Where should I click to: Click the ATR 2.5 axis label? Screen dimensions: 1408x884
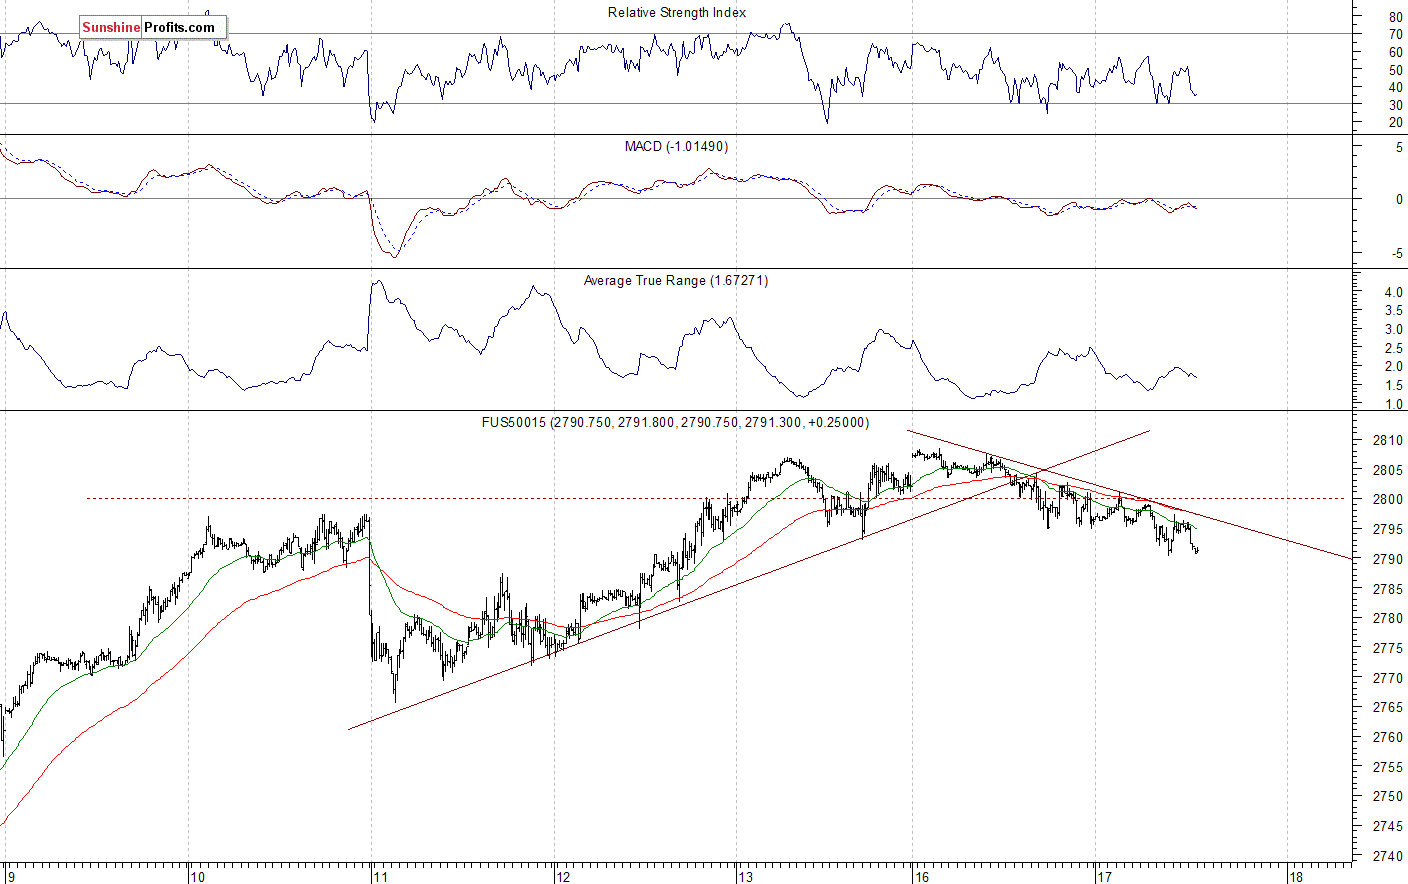pos(1393,349)
